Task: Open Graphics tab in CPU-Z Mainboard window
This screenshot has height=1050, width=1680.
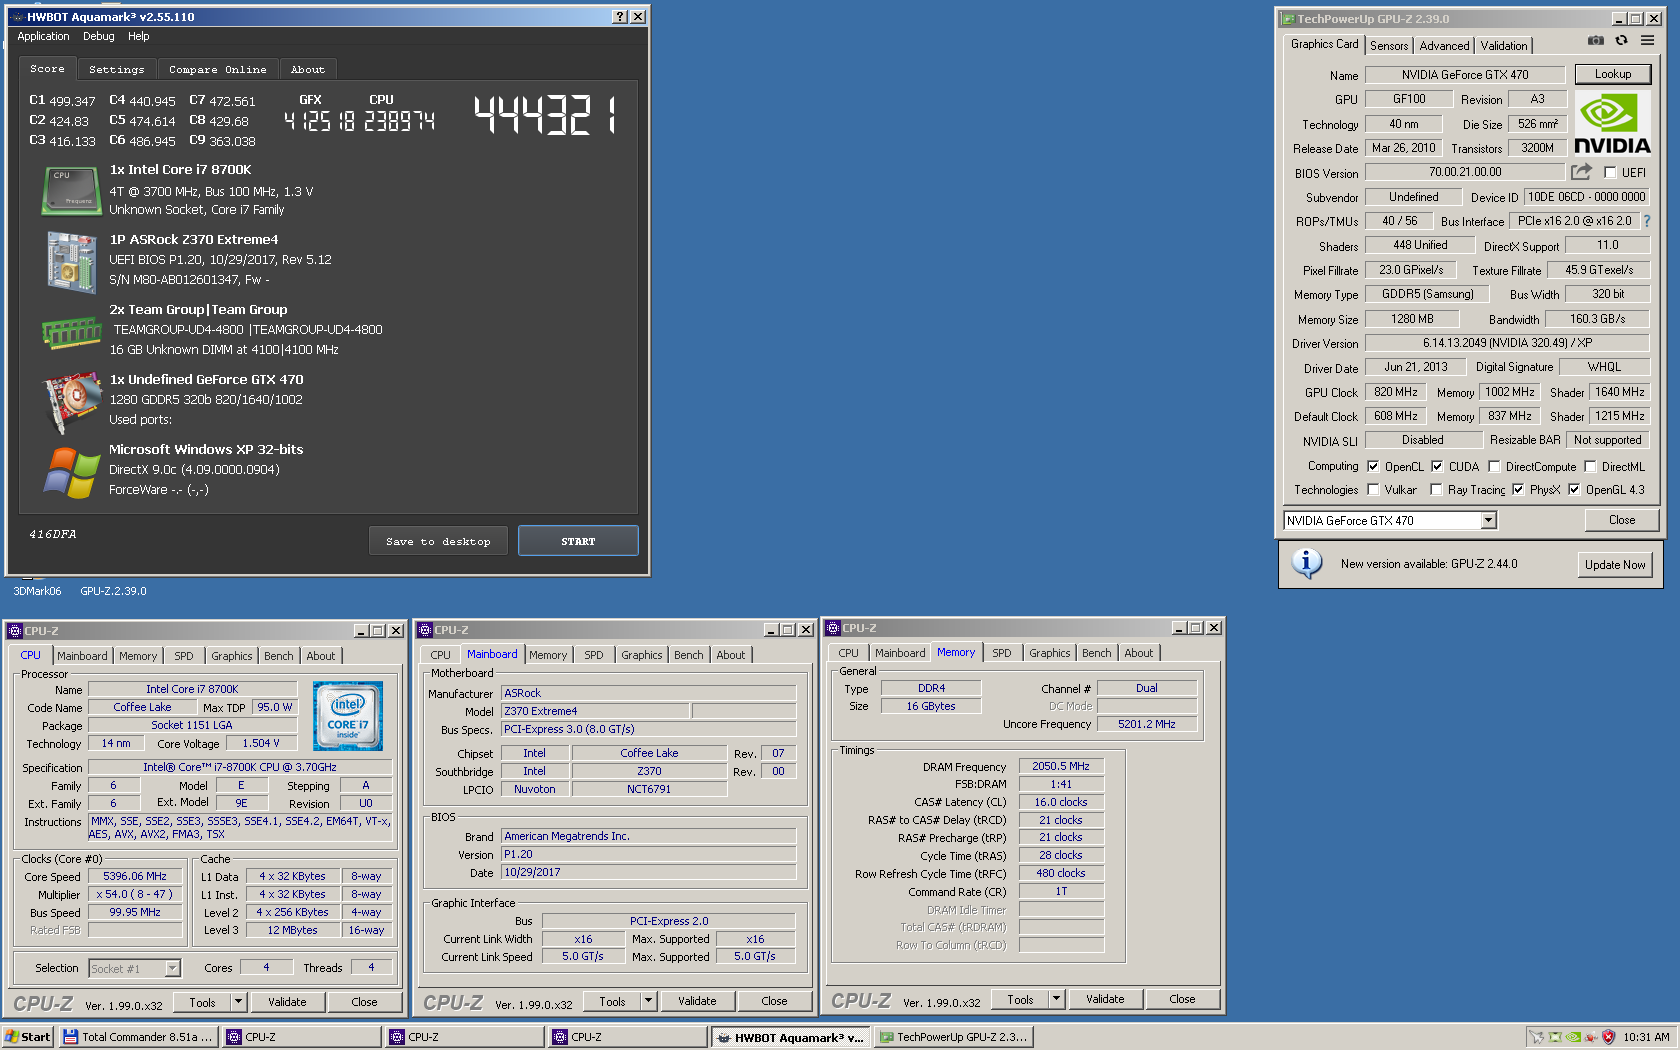Action: tap(641, 655)
